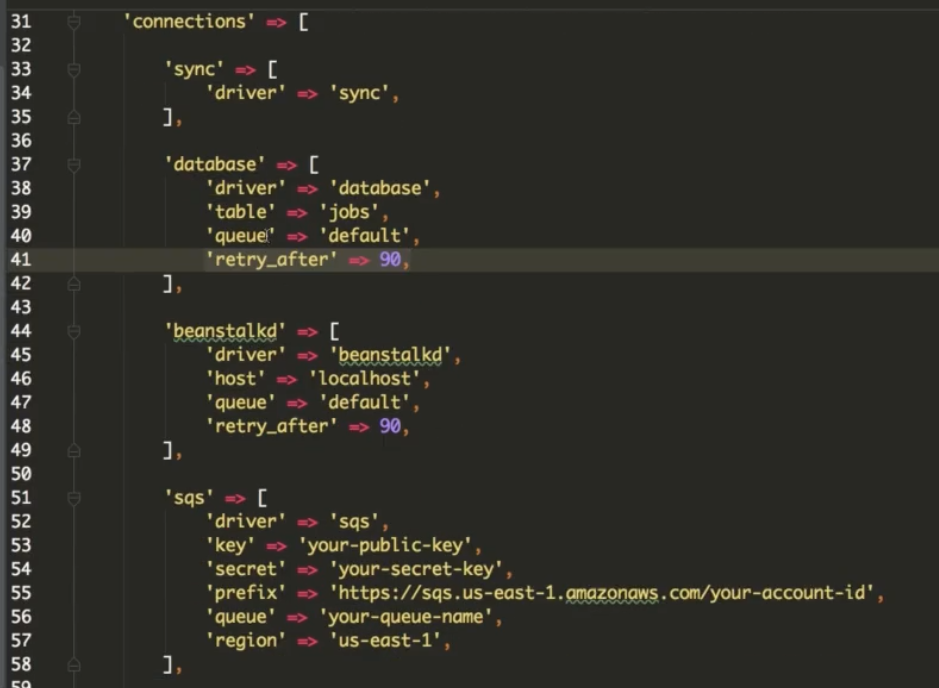This screenshot has width=939, height=688.
Task: Click the closing fold marker on line 42
Action: (74, 284)
